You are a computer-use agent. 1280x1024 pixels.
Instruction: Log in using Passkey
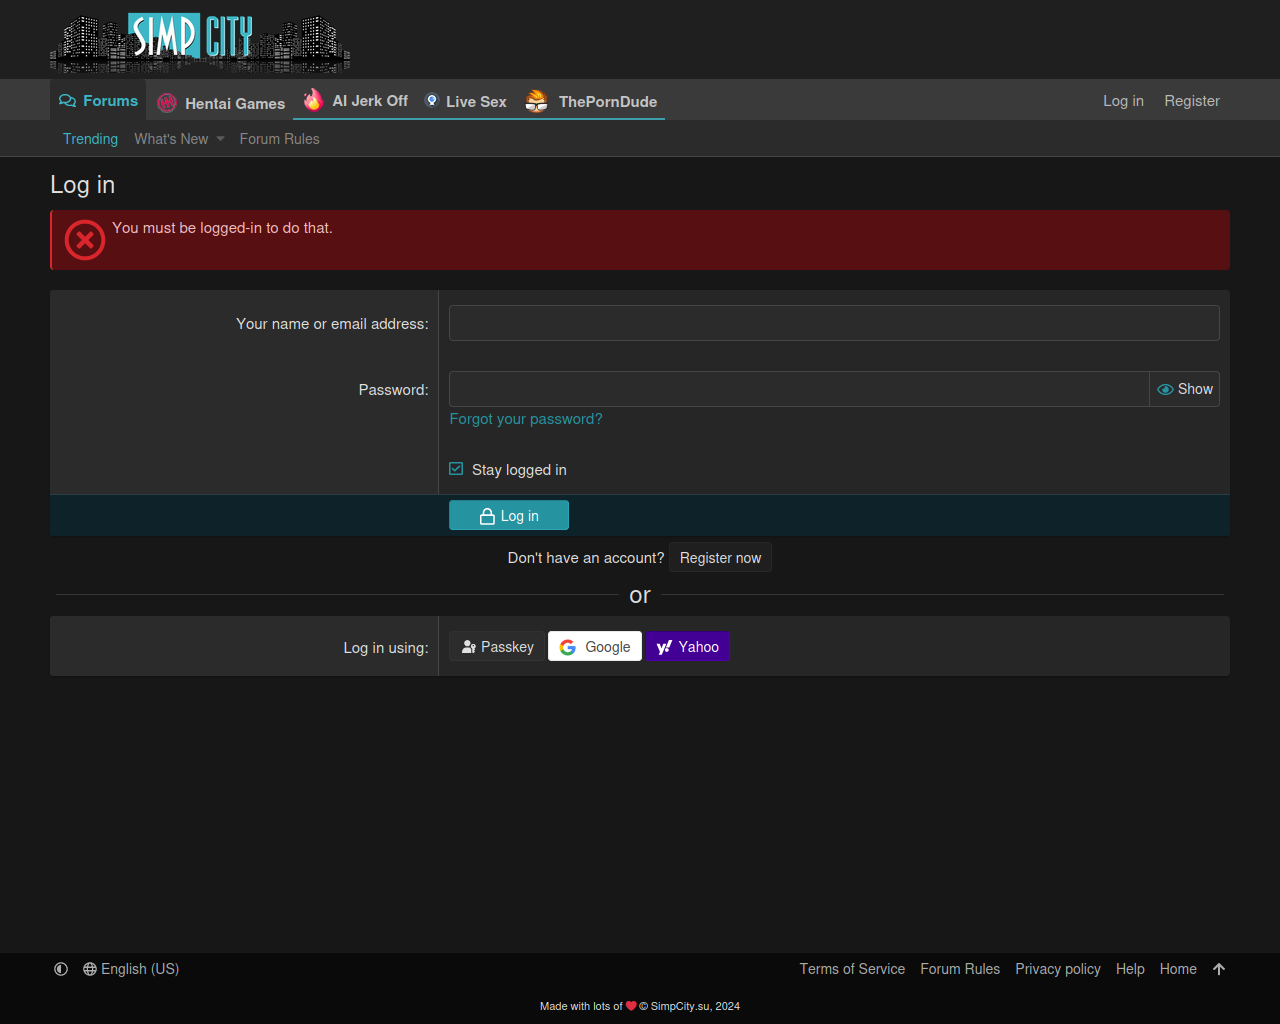tap(497, 647)
